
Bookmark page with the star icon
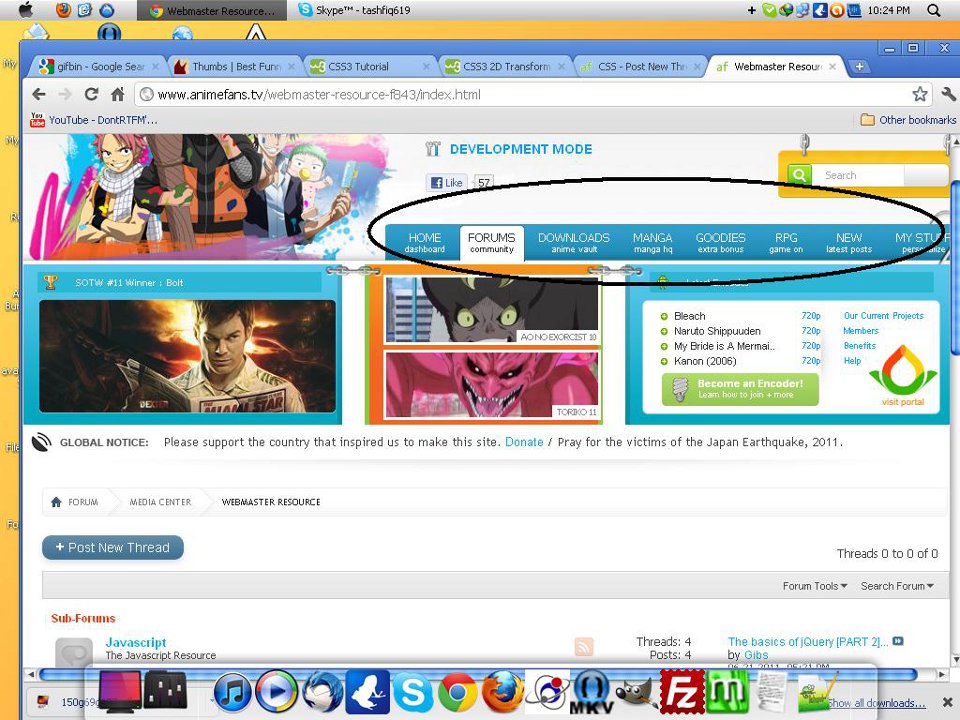[x=919, y=94]
